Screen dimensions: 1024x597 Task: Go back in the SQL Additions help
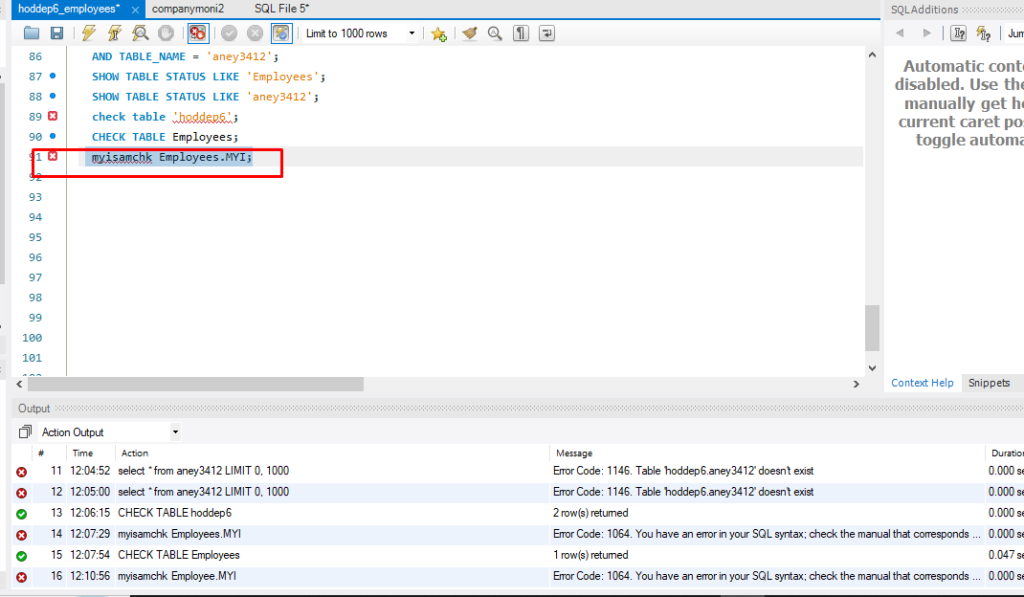pyautogui.click(x=900, y=33)
